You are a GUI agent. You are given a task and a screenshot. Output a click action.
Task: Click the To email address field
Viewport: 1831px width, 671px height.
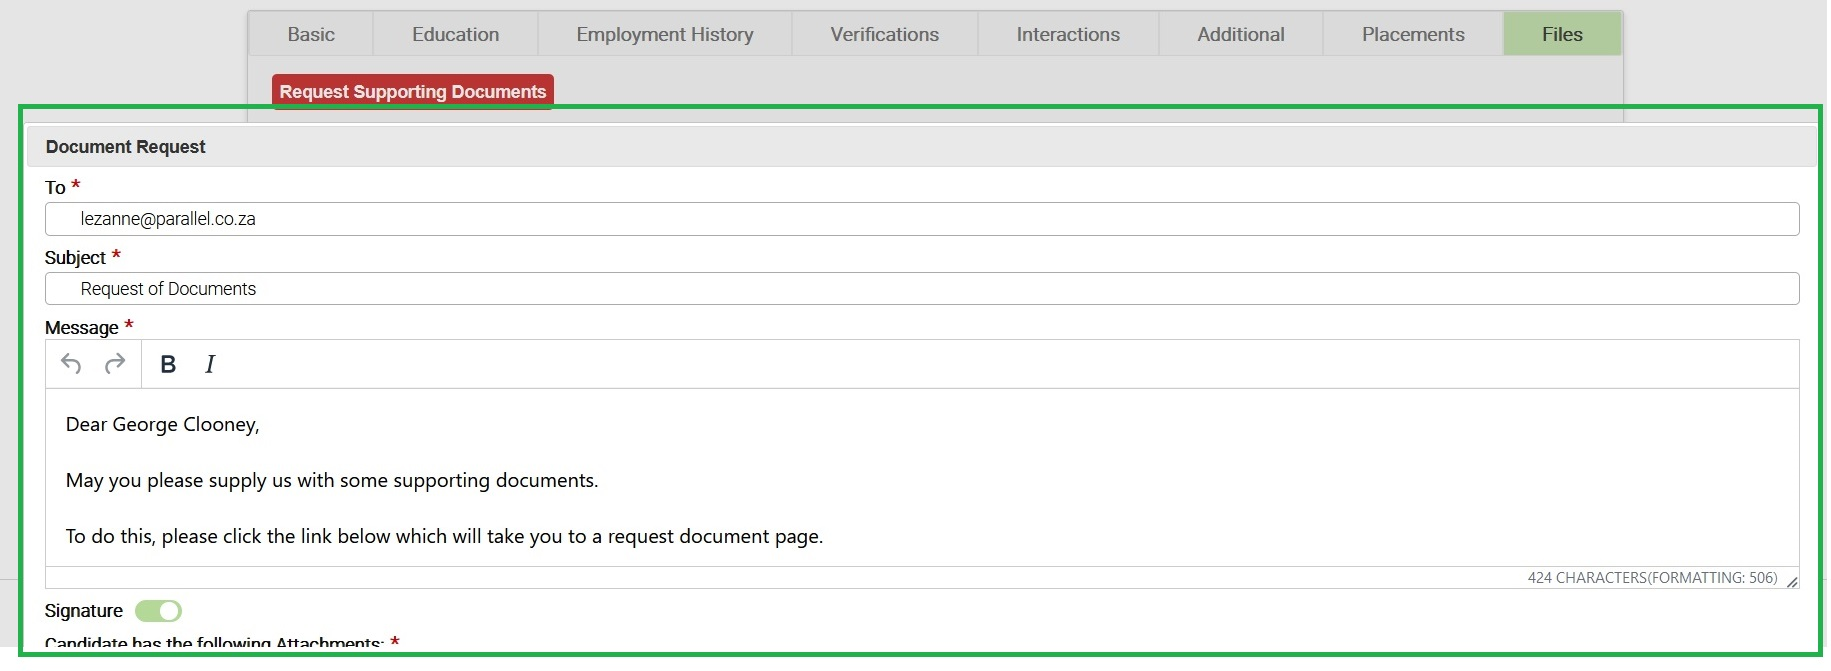(x=920, y=219)
